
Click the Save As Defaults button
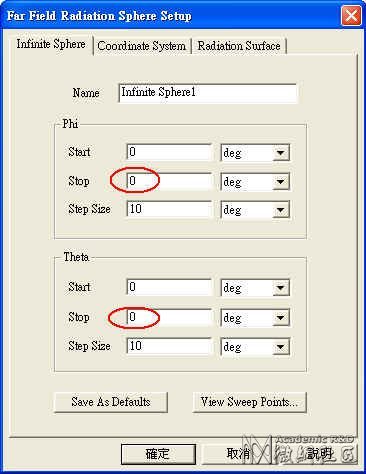[x=111, y=402]
